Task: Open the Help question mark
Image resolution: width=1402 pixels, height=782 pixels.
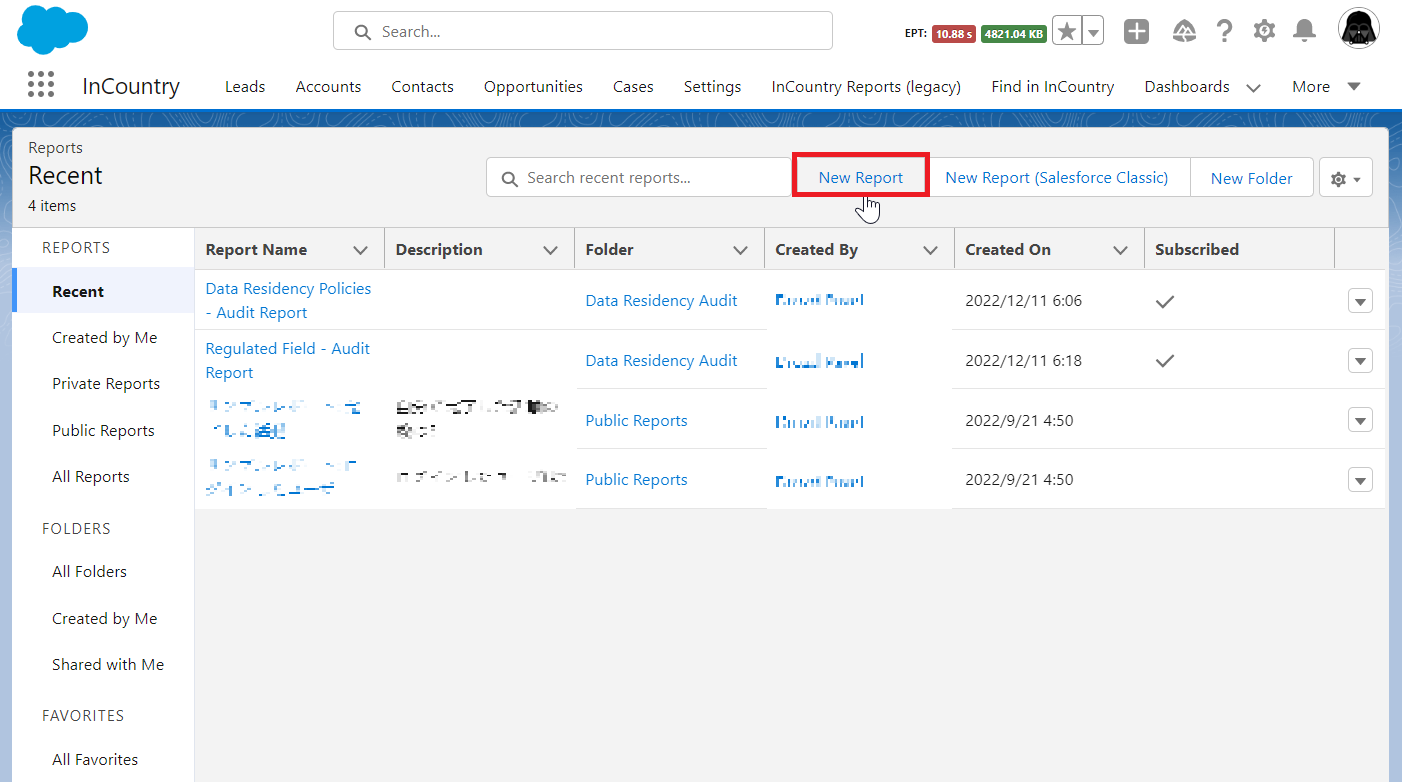Action: pos(1225,32)
